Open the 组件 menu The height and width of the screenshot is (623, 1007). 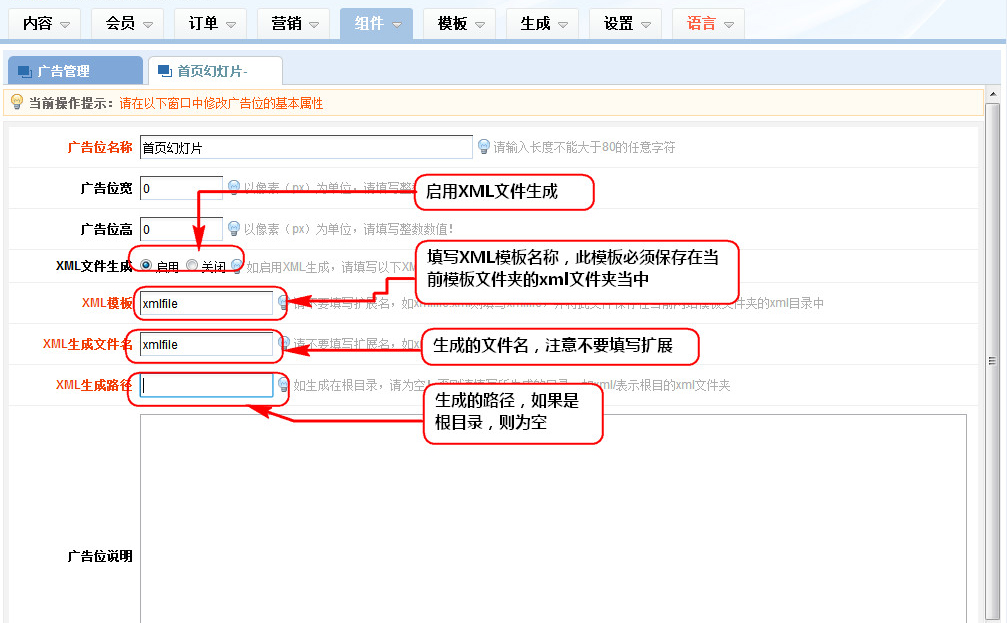[x=375, y=23]
